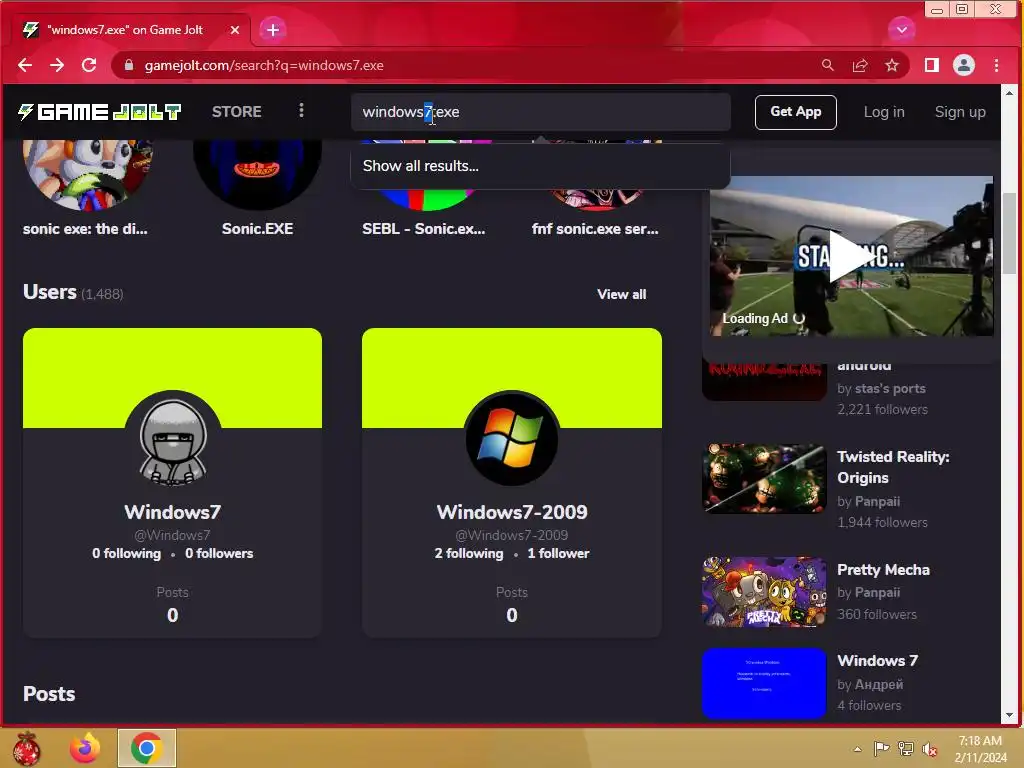Viewport: 1024px width, 768px height.
Task: Click the @Windows7 handle
Action: point(172,536)
